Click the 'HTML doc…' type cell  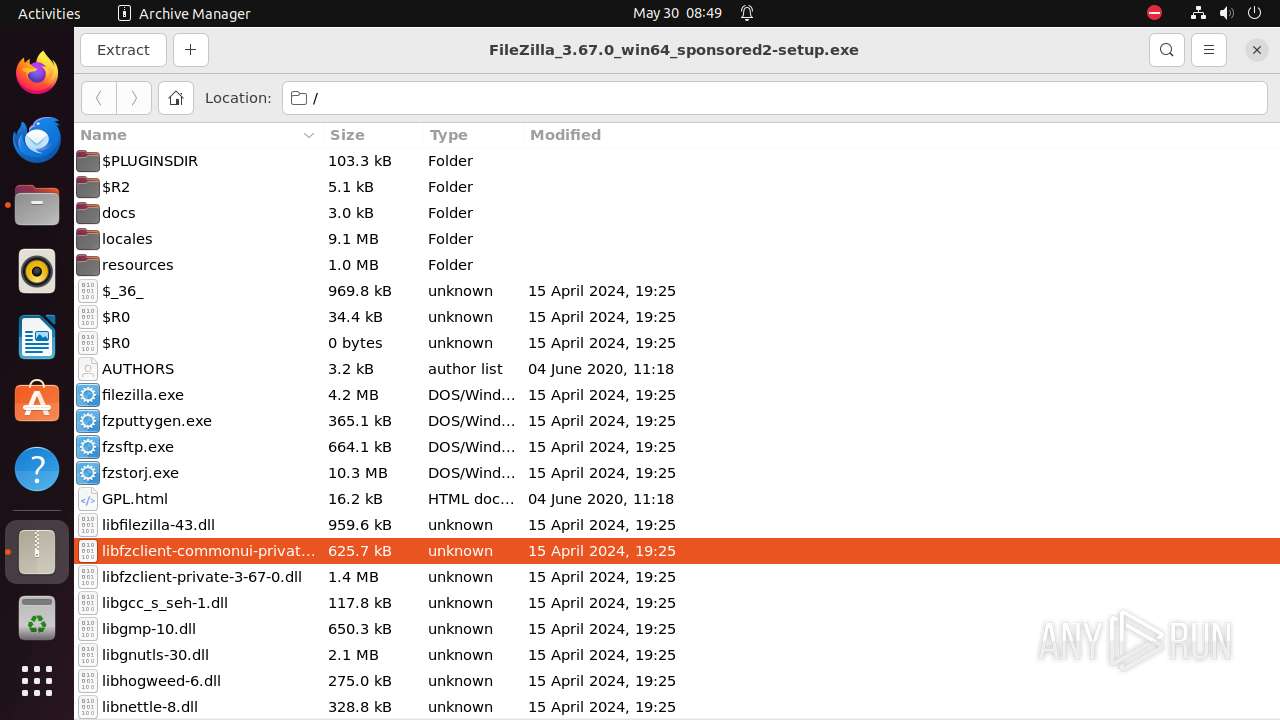tap(471, 499)
